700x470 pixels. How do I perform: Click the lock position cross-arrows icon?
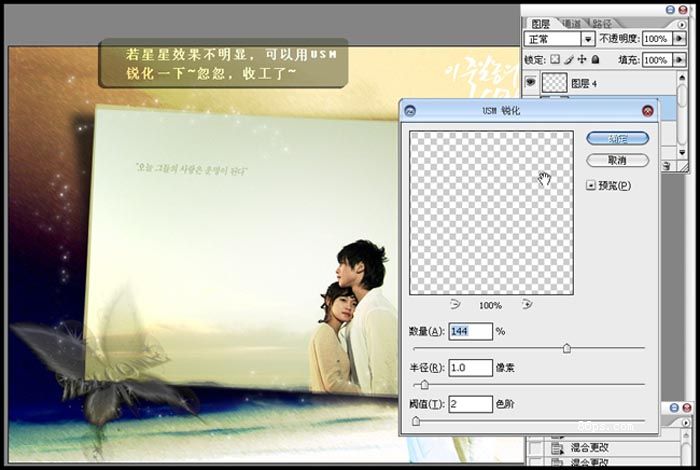[582, 59]
